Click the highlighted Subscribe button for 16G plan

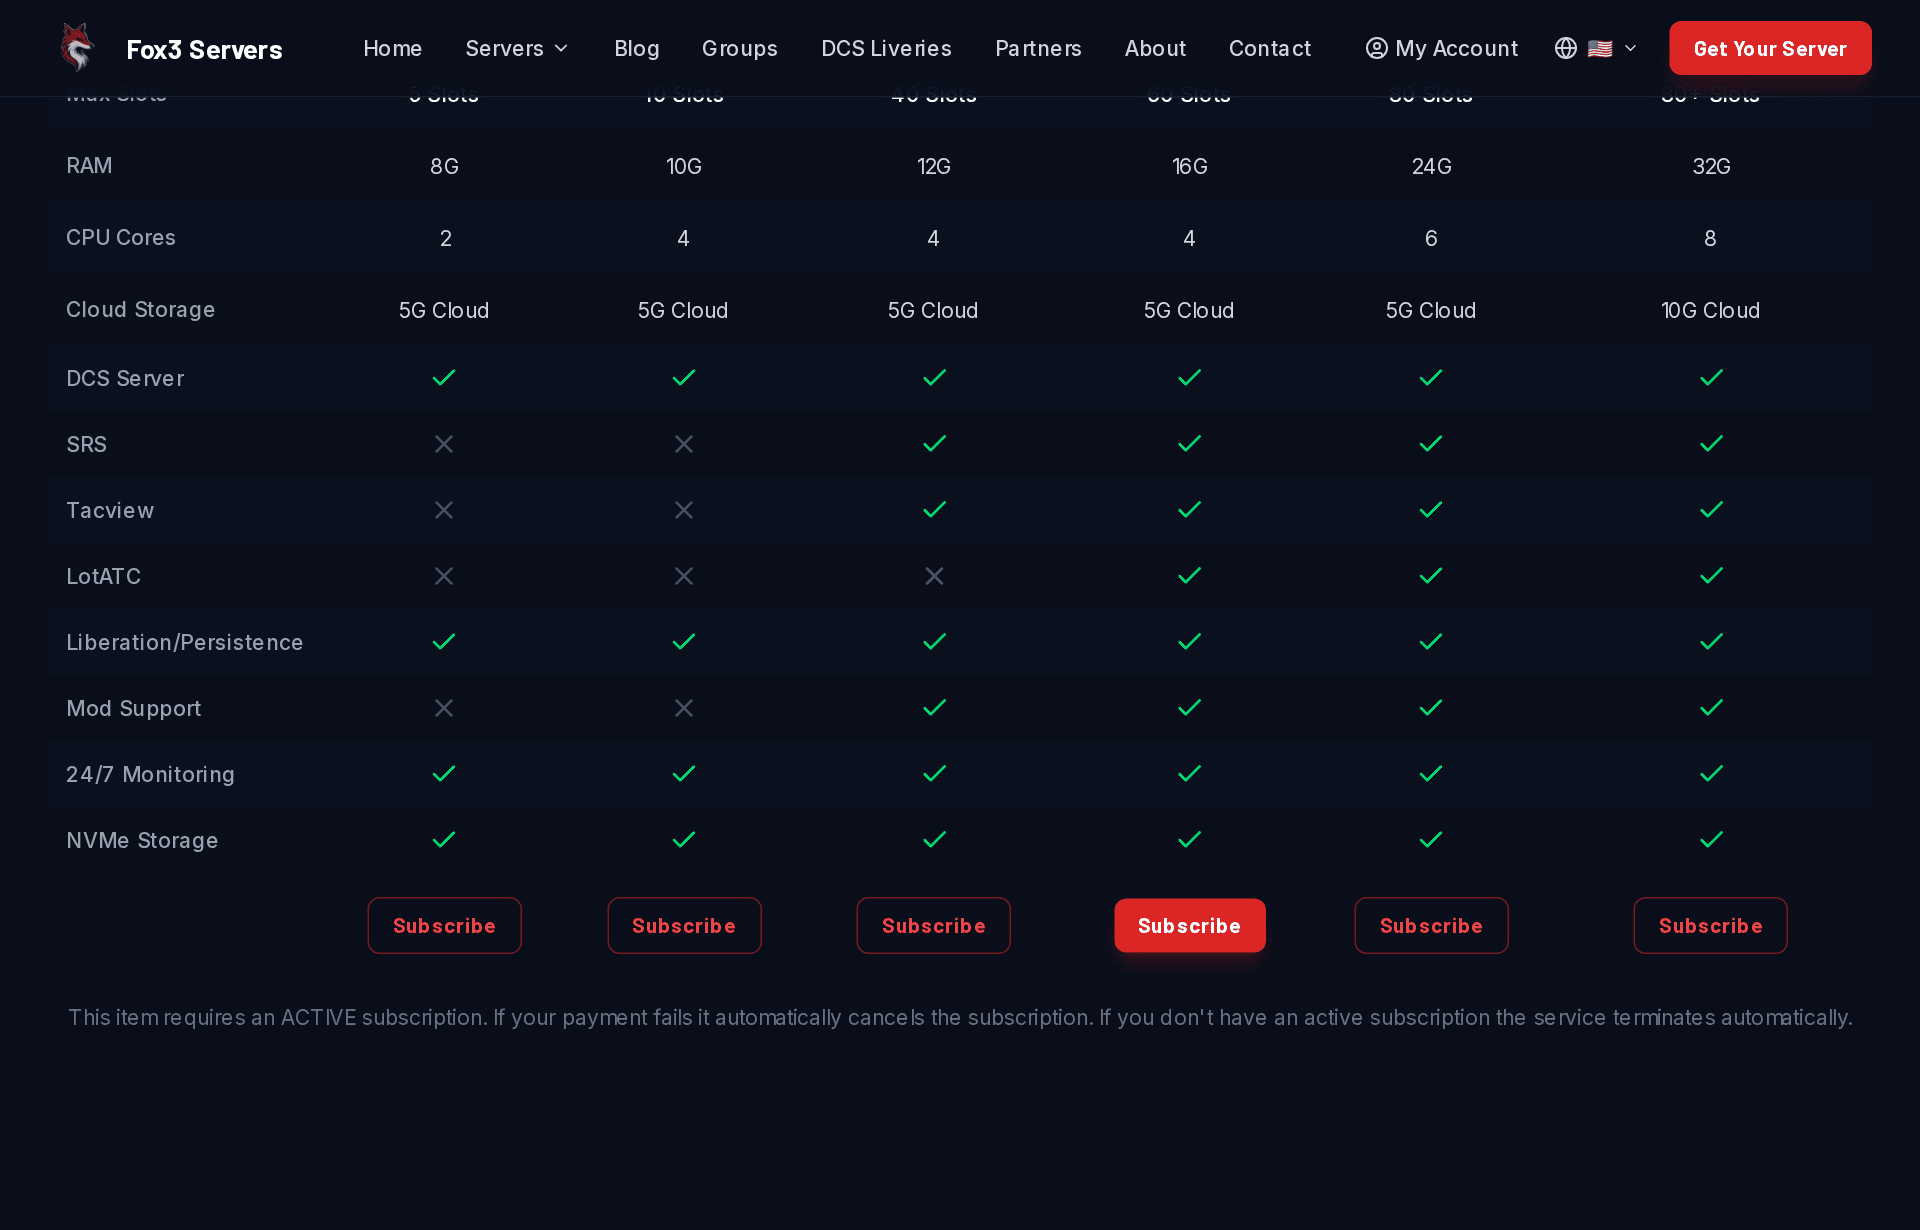[x=1190, y=926]
